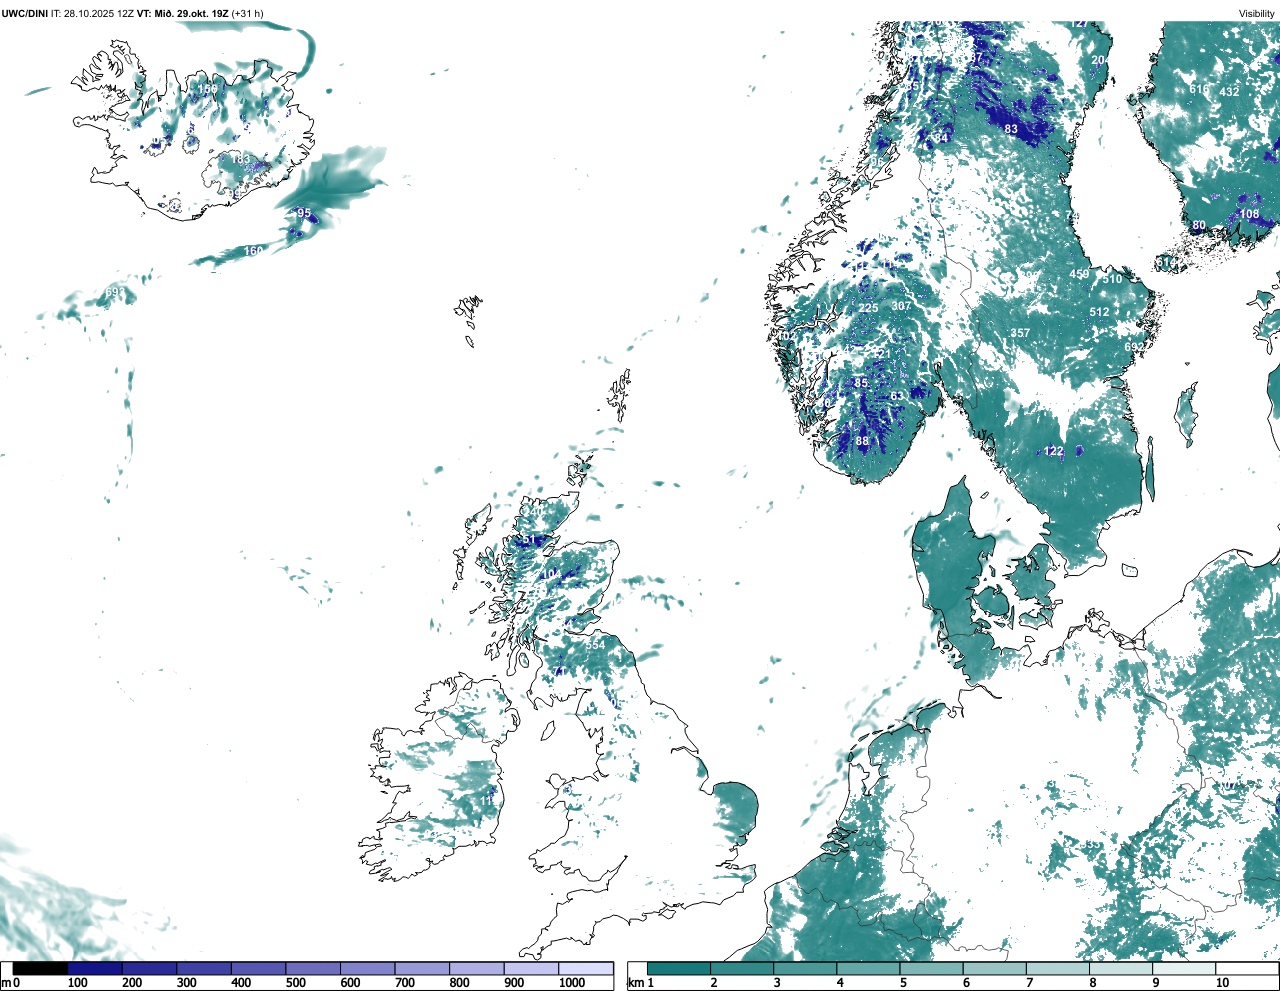The height and width of the screenshot is (991, 1280).
Task: Click the black 0–100 m legend swatch
Action: (40, 968)
